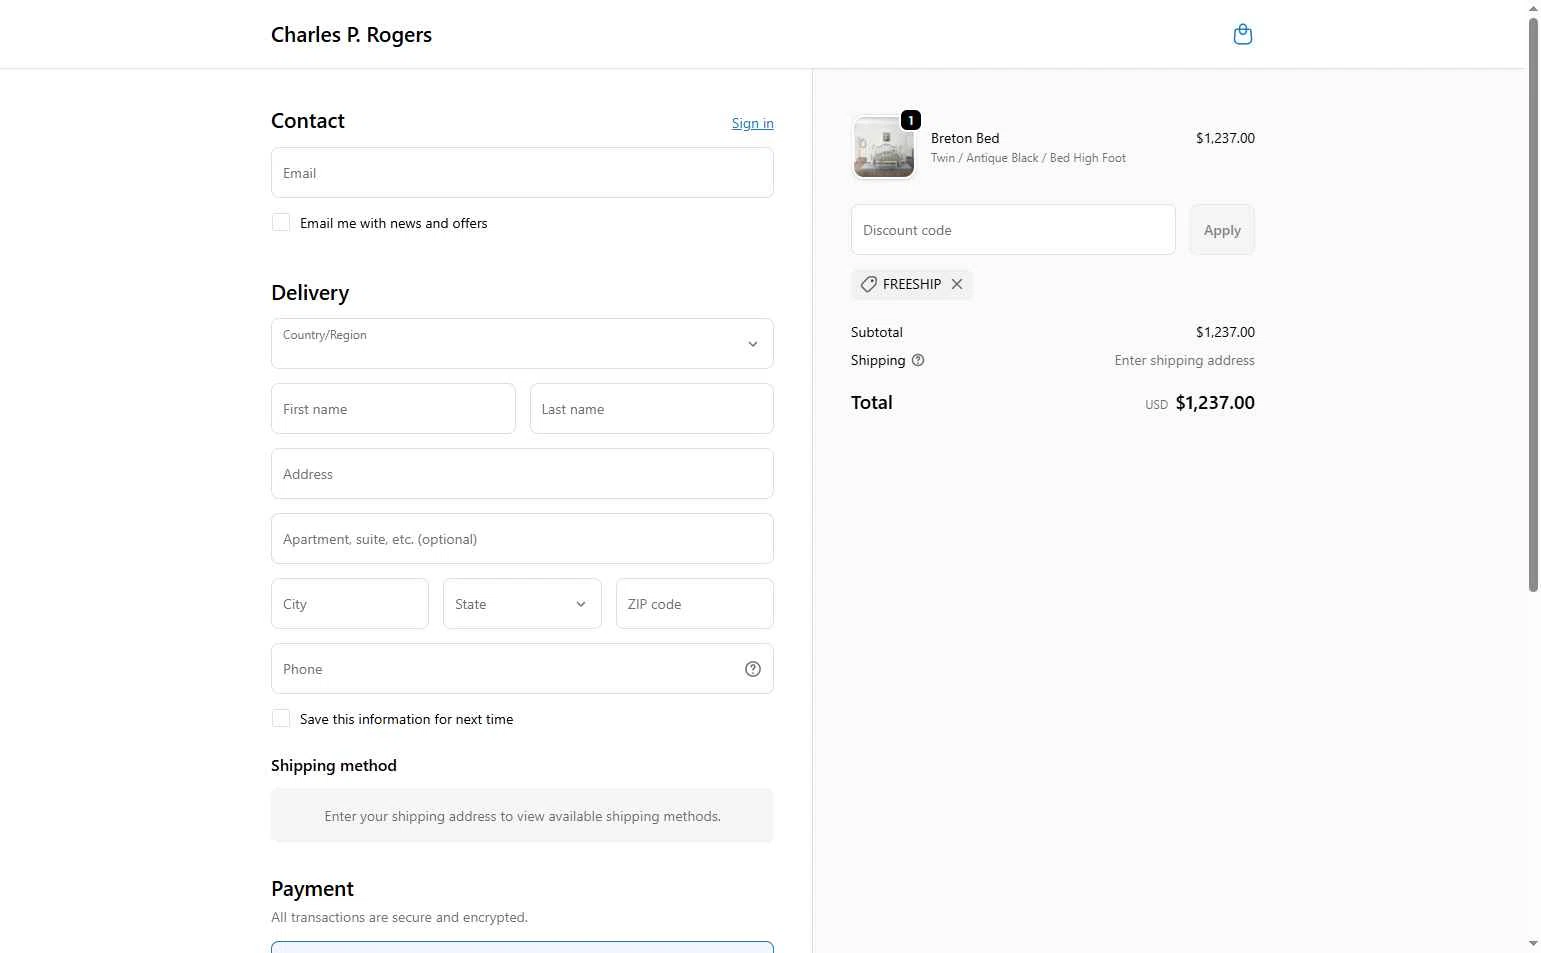Click the Breton Bed product name

pyautogui.click(x=965, y=138)
